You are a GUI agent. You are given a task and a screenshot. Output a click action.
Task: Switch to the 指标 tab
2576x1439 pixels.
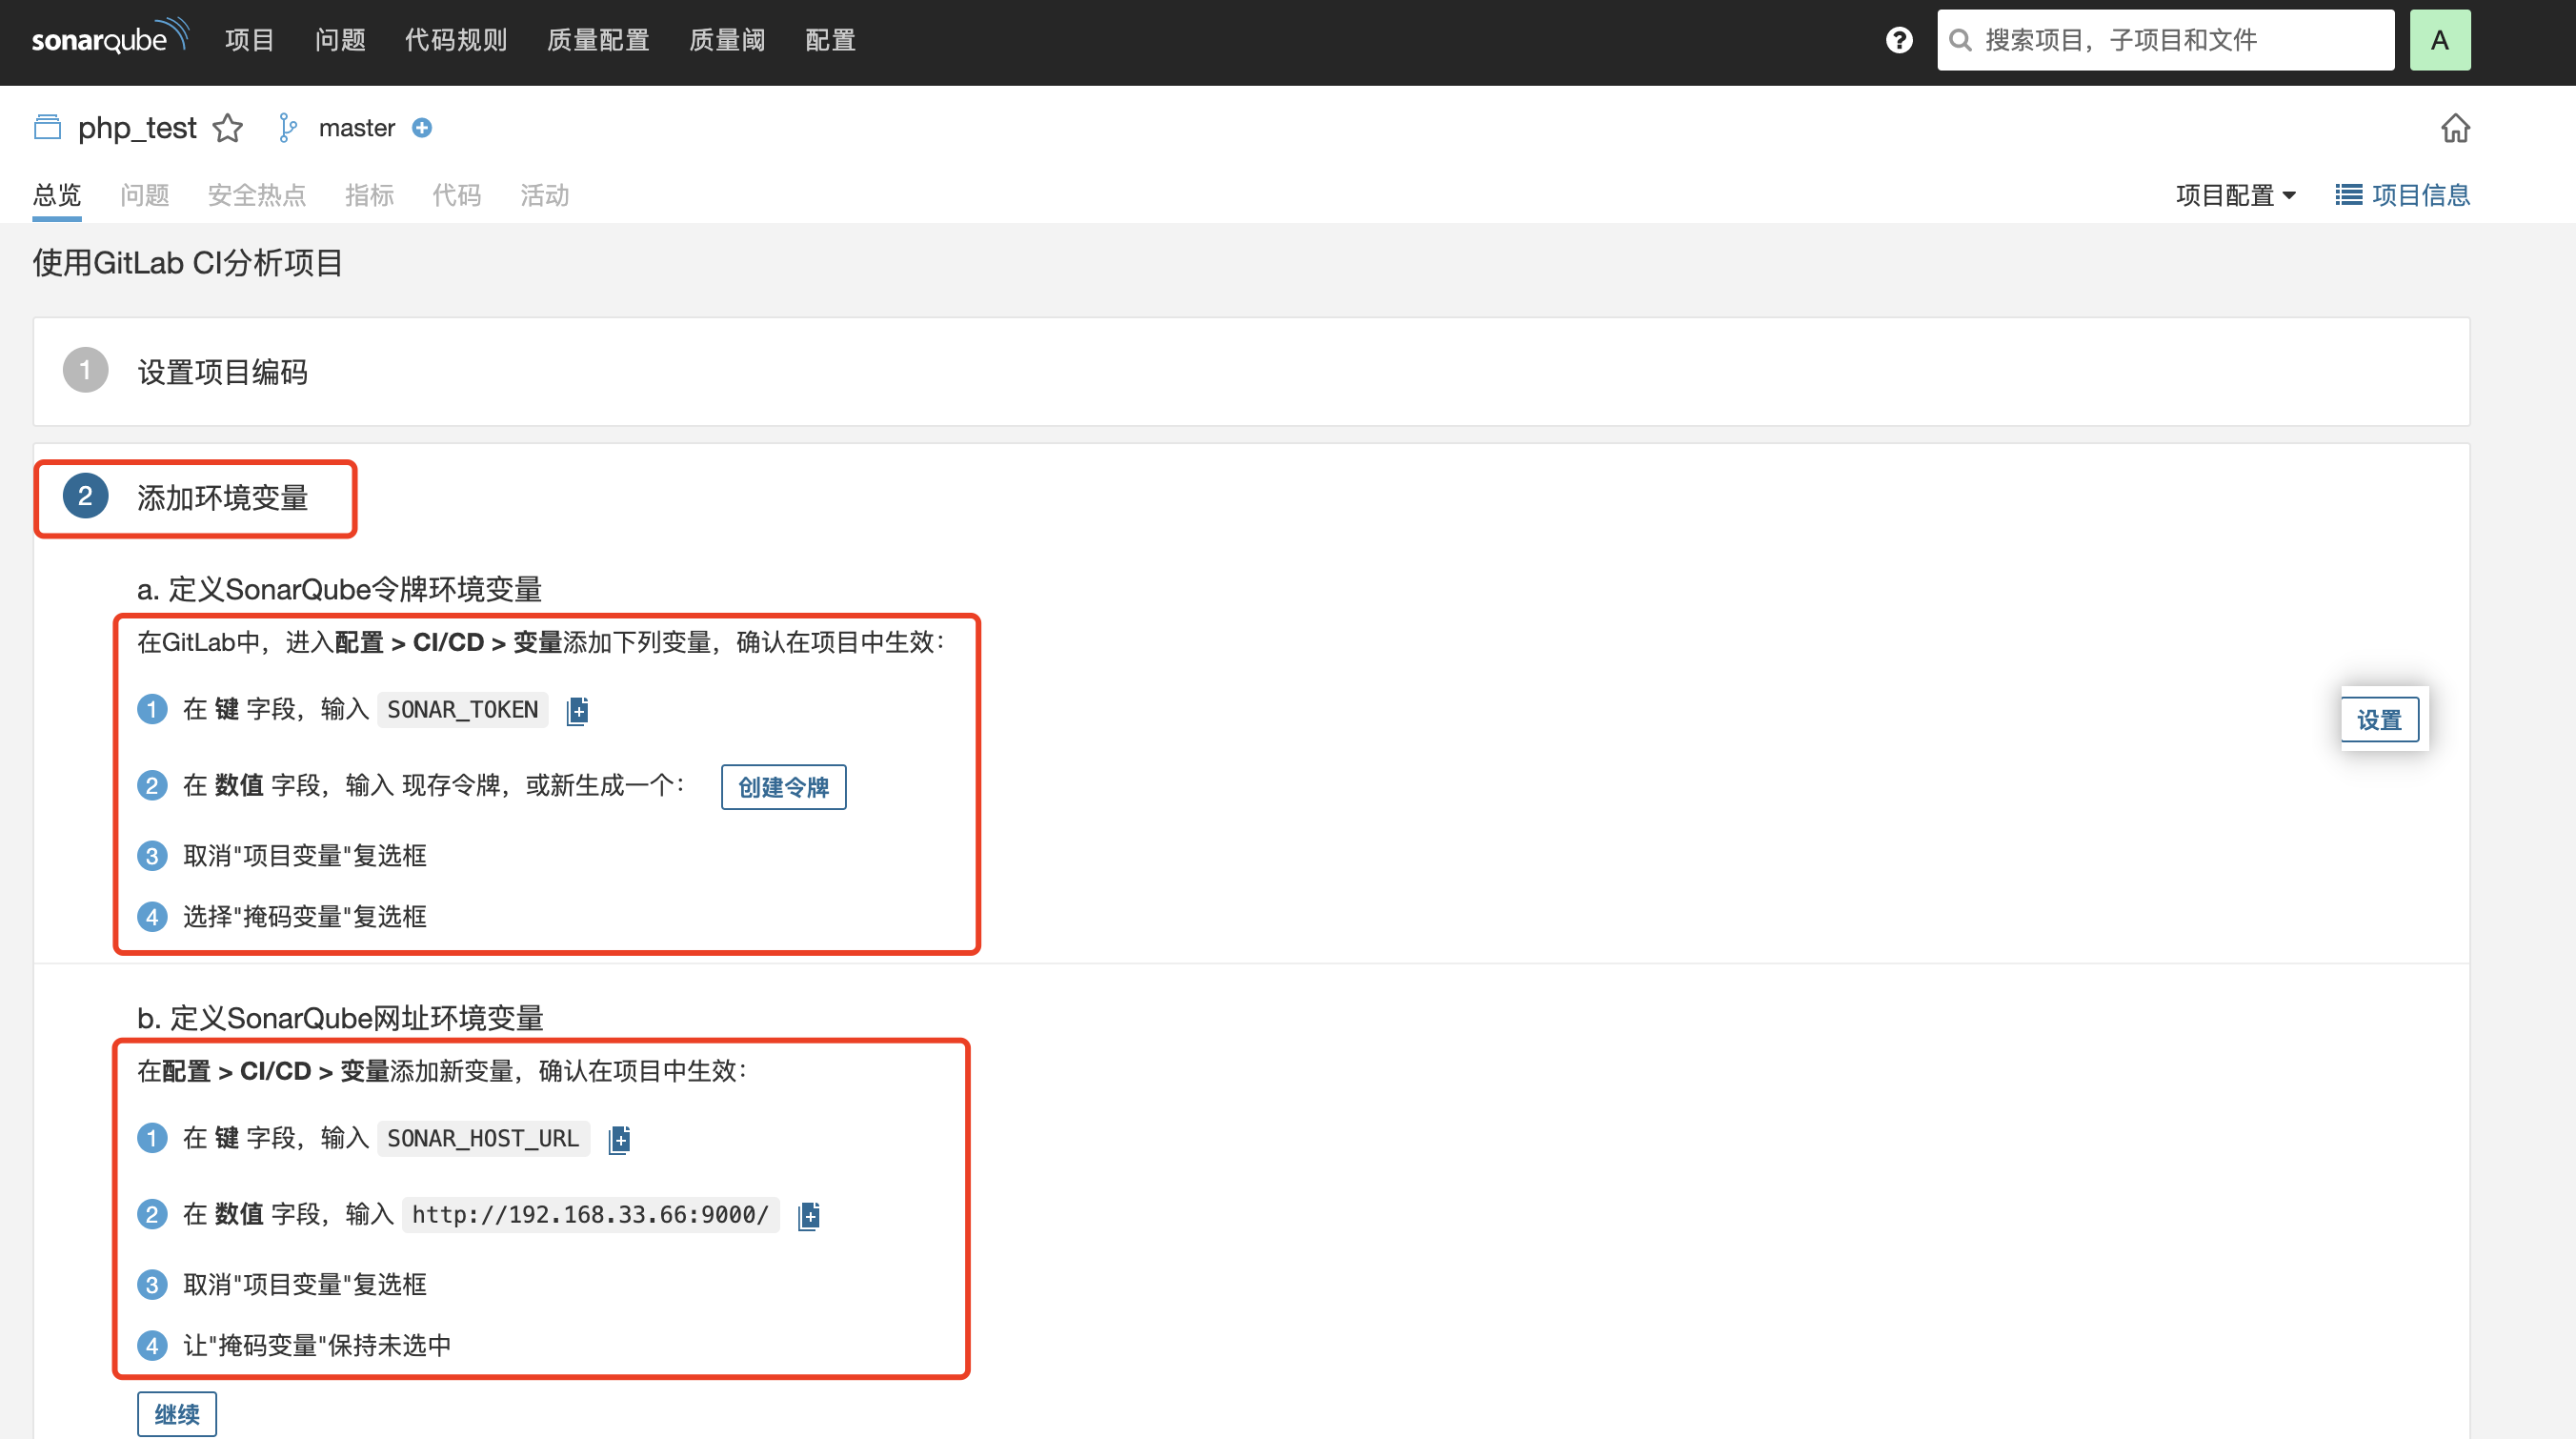(x=369, y=195)
